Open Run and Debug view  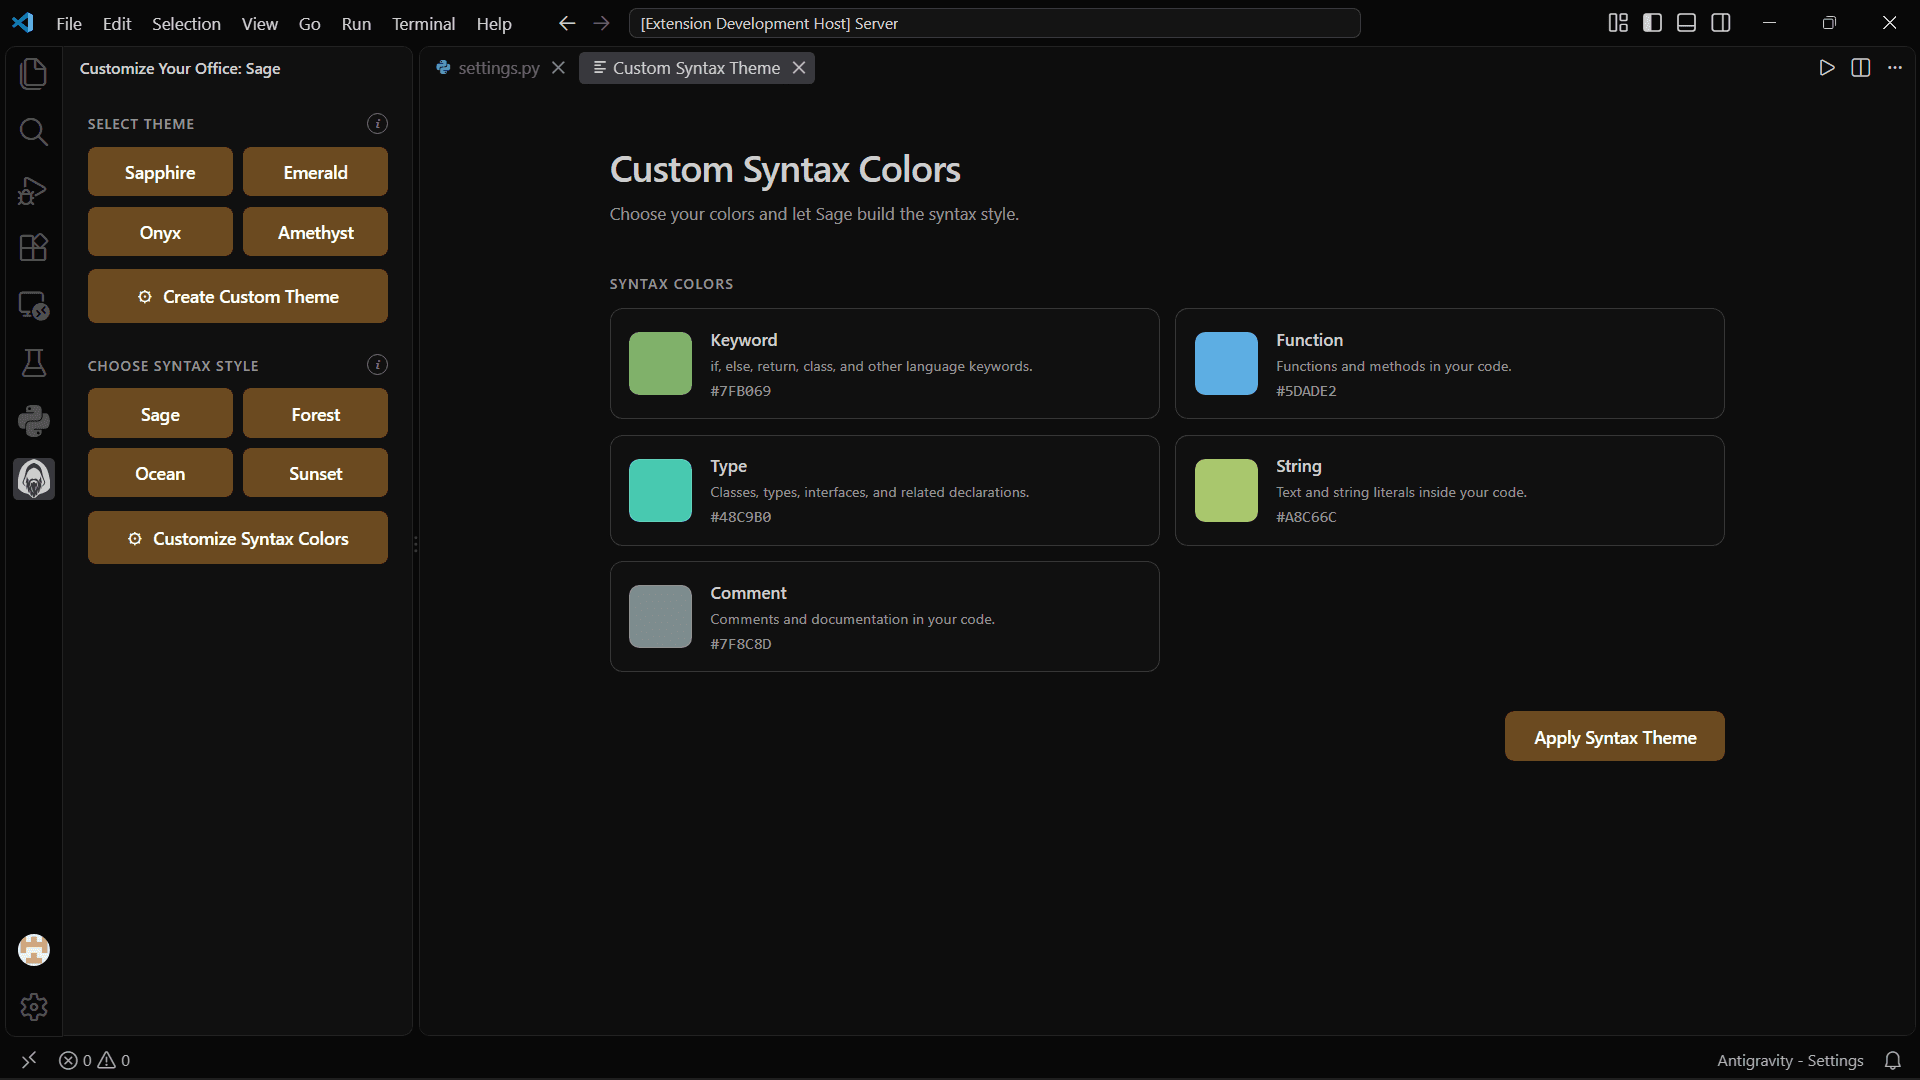(x=34, y=189)
